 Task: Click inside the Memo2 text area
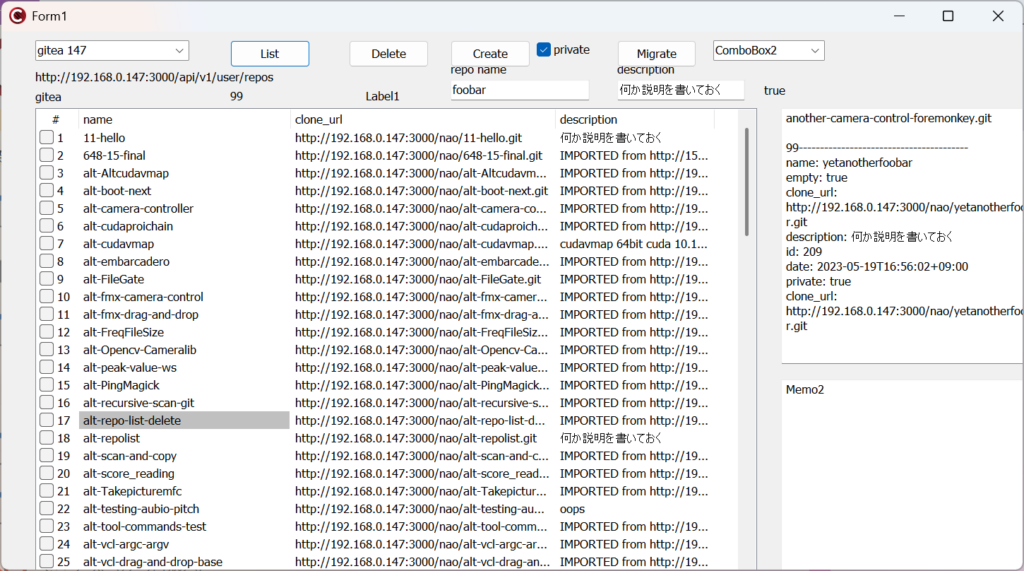(x=900, y=470)
